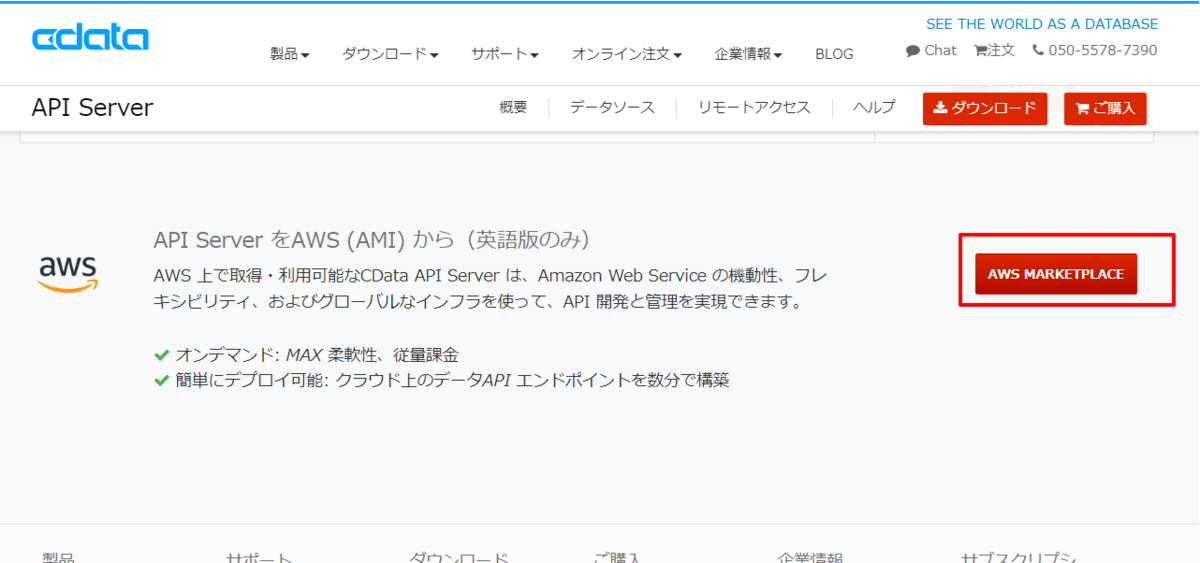Switch to the データソース tab
This screenshot has width=1200, height=563.
click(612, 108)
